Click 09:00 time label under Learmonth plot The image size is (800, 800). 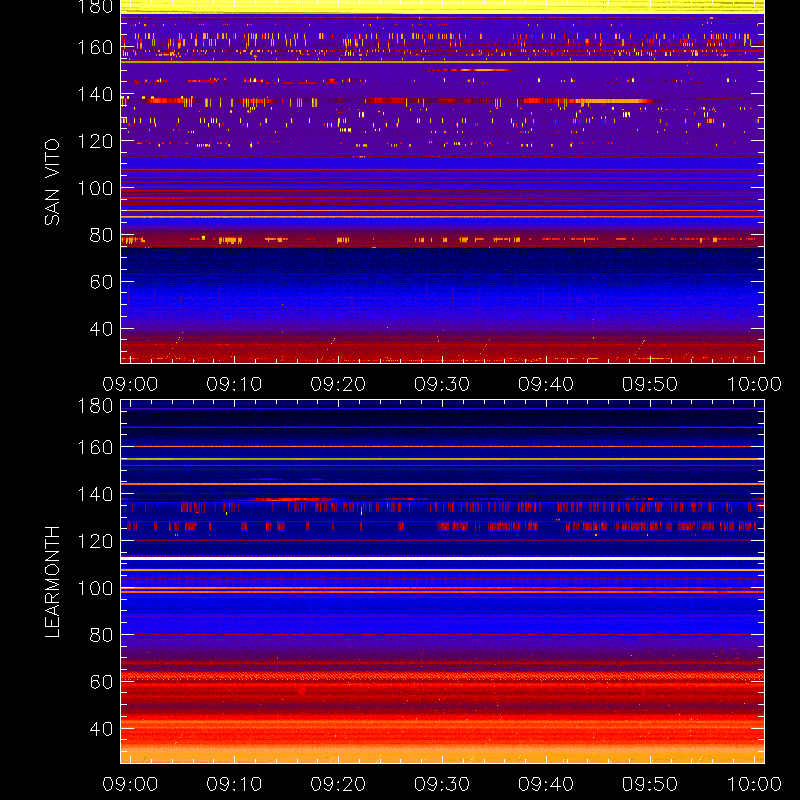(x=130, y=784)
